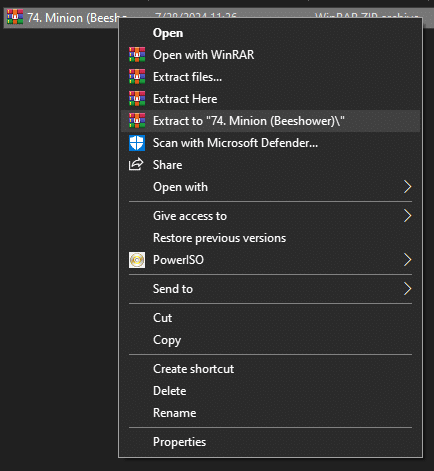The image size is (434, 471).
Task: Expand the Open with submenu arrow
Action: (x=407, y=187)
